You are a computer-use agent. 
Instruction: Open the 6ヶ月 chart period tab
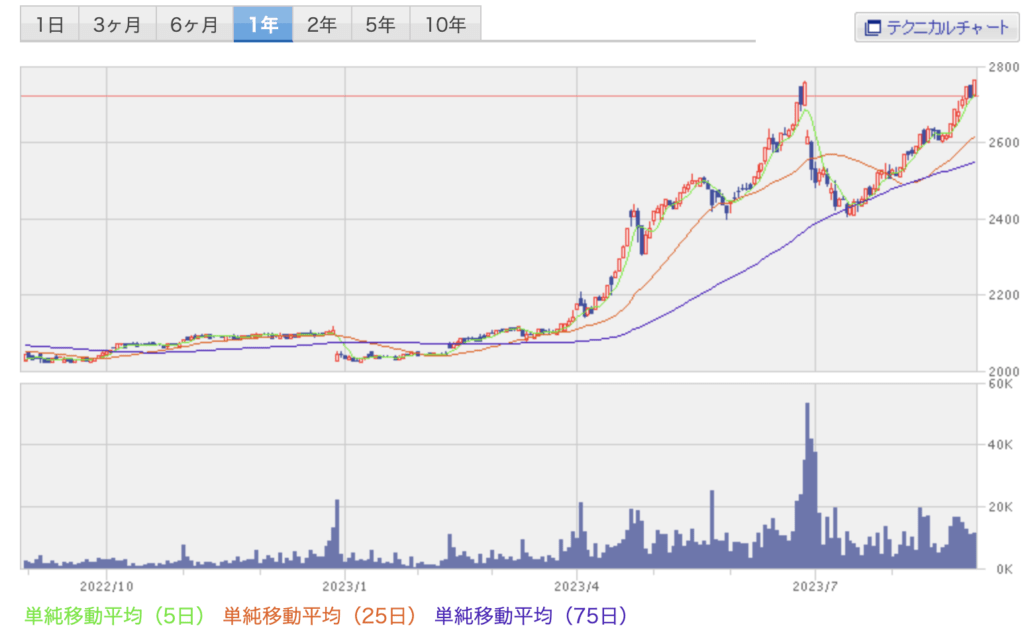[x=194, y=25]
